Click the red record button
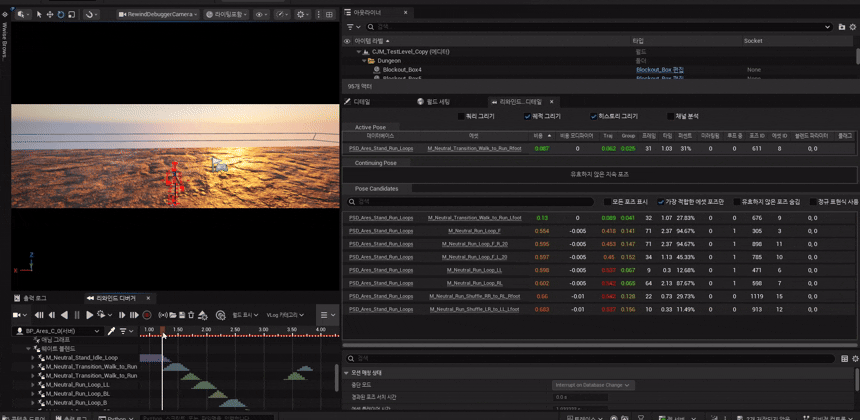 [147, 315]
